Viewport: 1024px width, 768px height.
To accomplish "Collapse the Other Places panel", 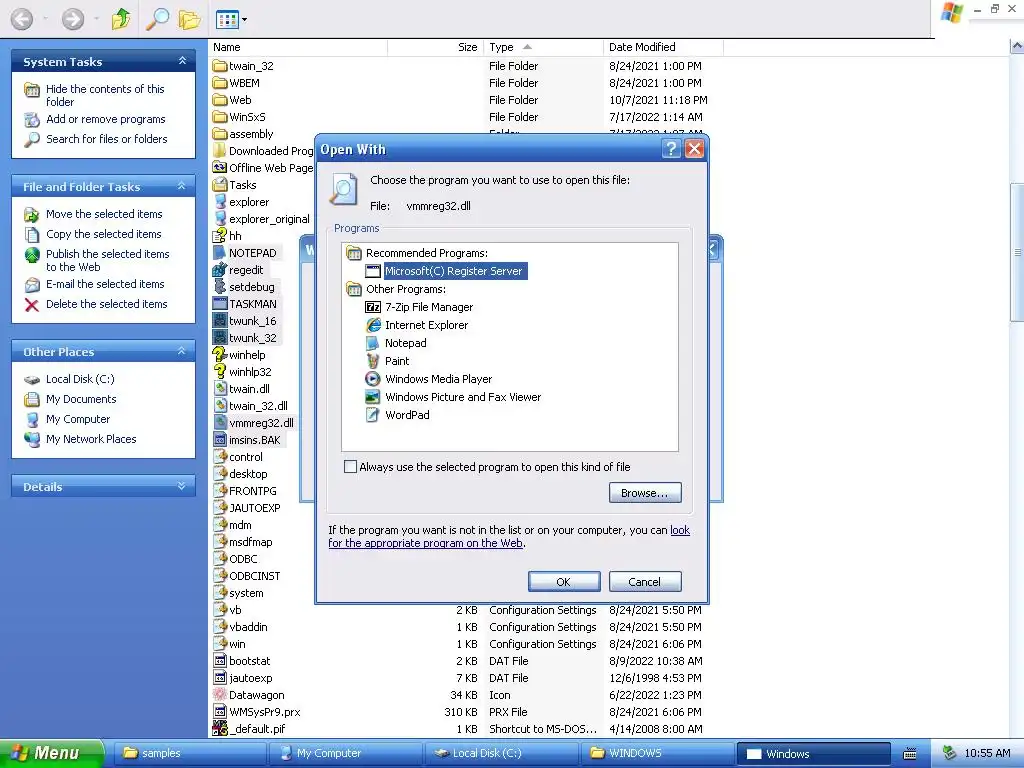I will [182, 351].
